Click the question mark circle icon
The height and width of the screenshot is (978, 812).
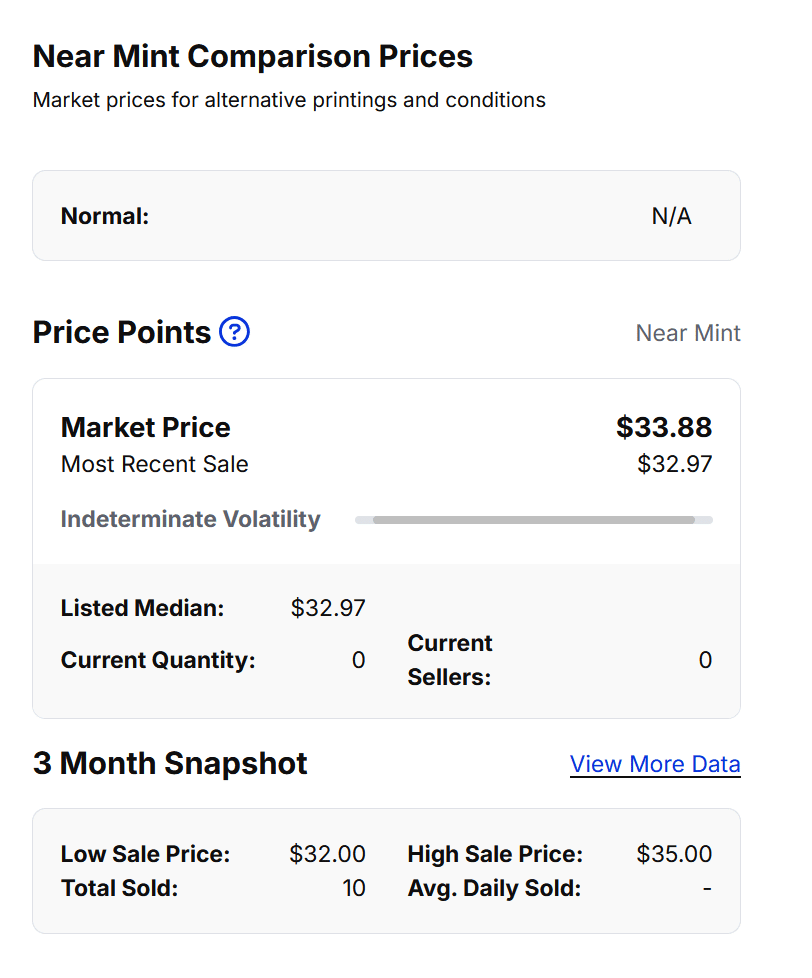click(x=235, y=331)
